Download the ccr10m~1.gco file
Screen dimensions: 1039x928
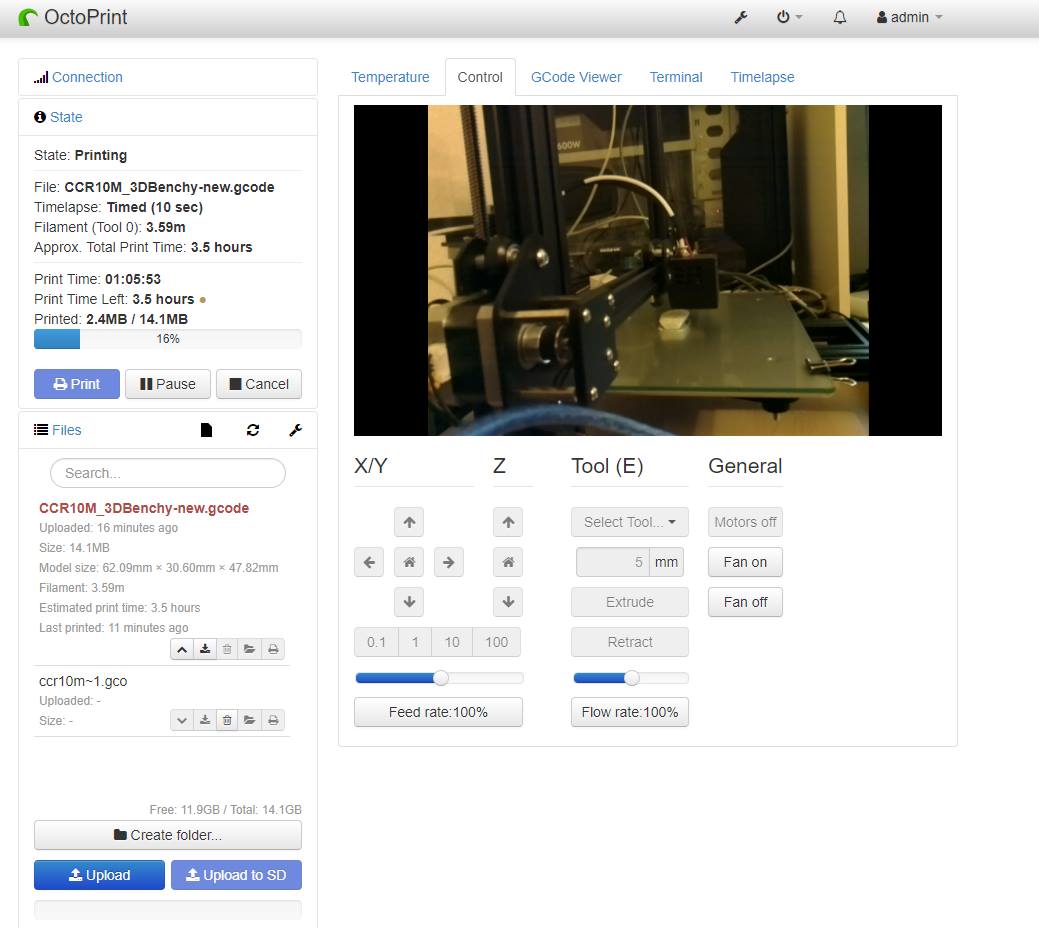[204, 719]
